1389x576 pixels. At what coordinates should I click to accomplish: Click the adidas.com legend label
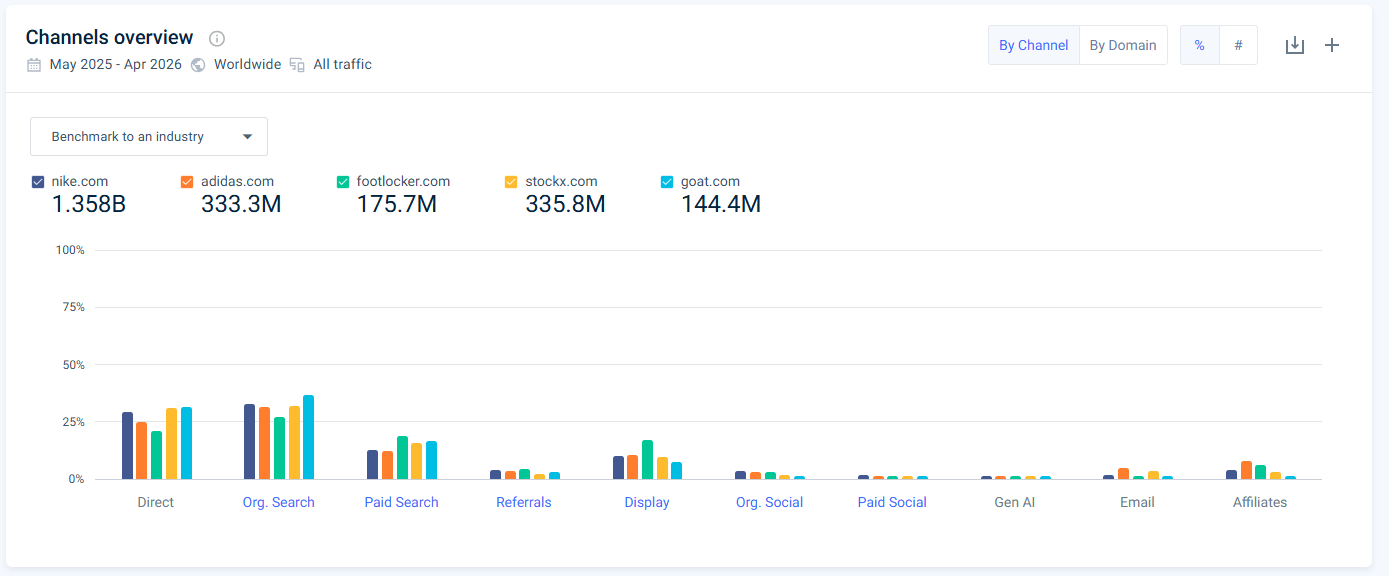click(237, 182)
